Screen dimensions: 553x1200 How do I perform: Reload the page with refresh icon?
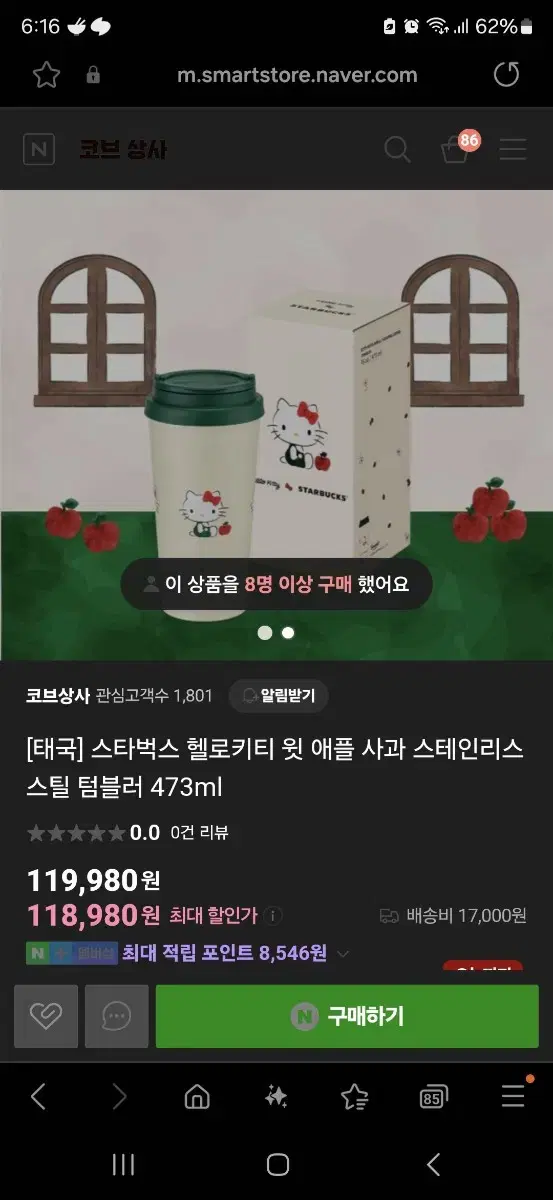coord(507,74)
